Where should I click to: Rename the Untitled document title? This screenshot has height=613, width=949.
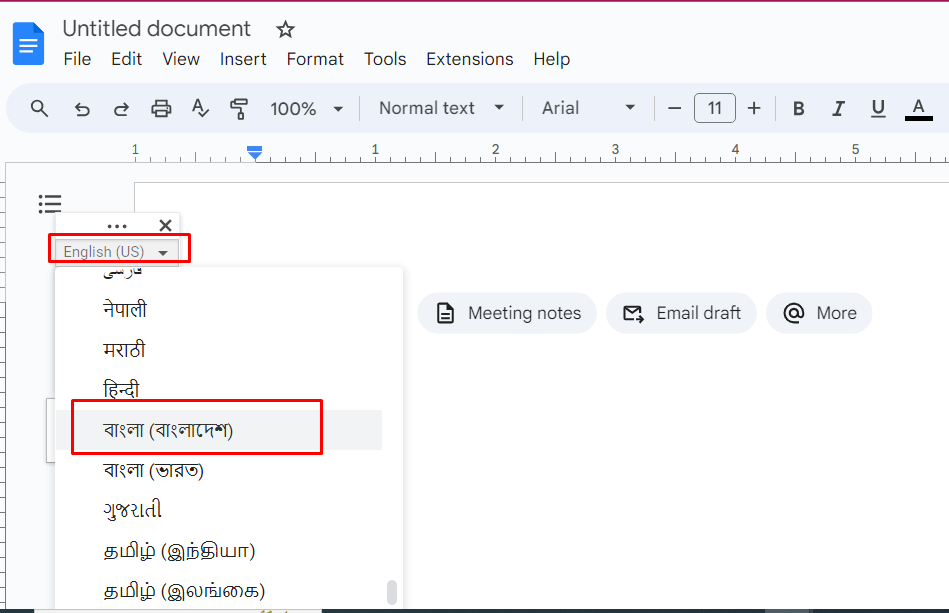click(156, 29)
